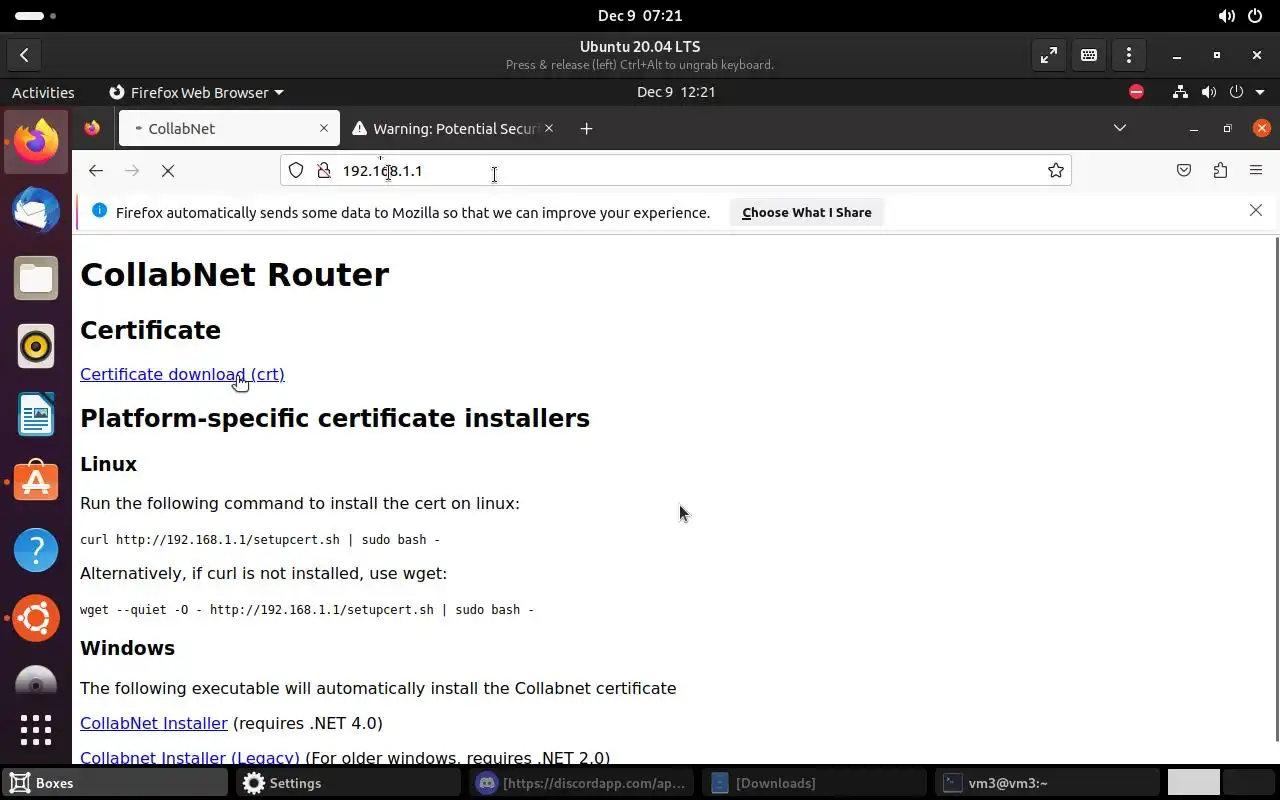Switch to Warning: Potential Security tab
1280x800 pixels.
click(454, 128)
